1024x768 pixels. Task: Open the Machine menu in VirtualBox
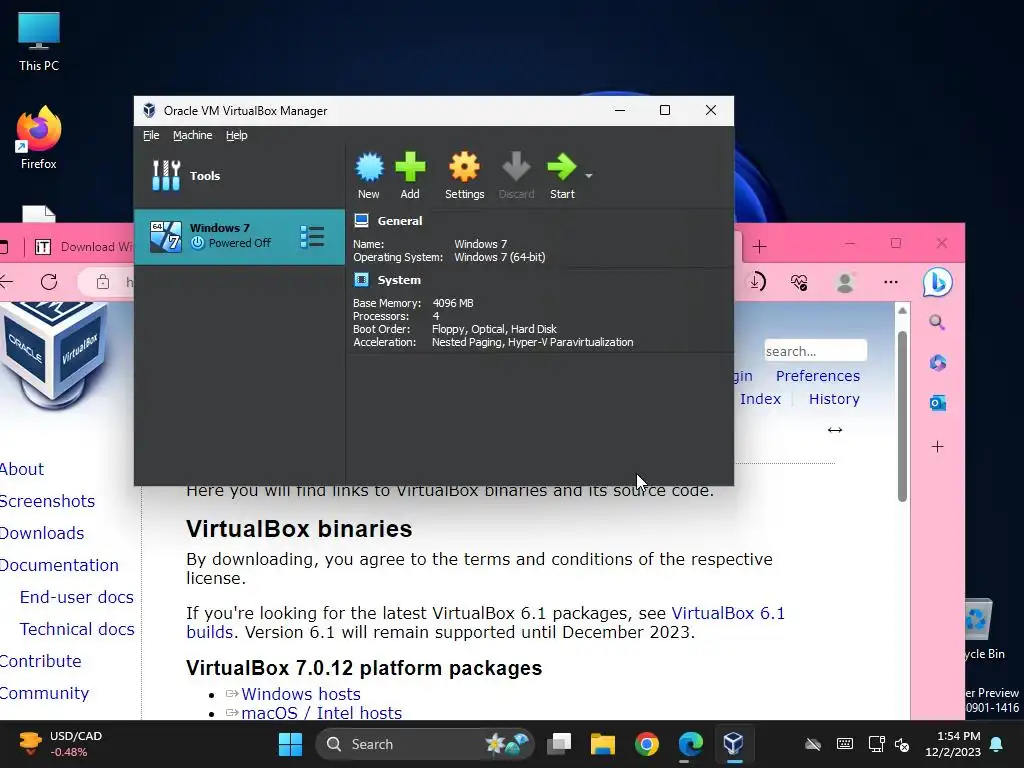[x=193, y=135]
